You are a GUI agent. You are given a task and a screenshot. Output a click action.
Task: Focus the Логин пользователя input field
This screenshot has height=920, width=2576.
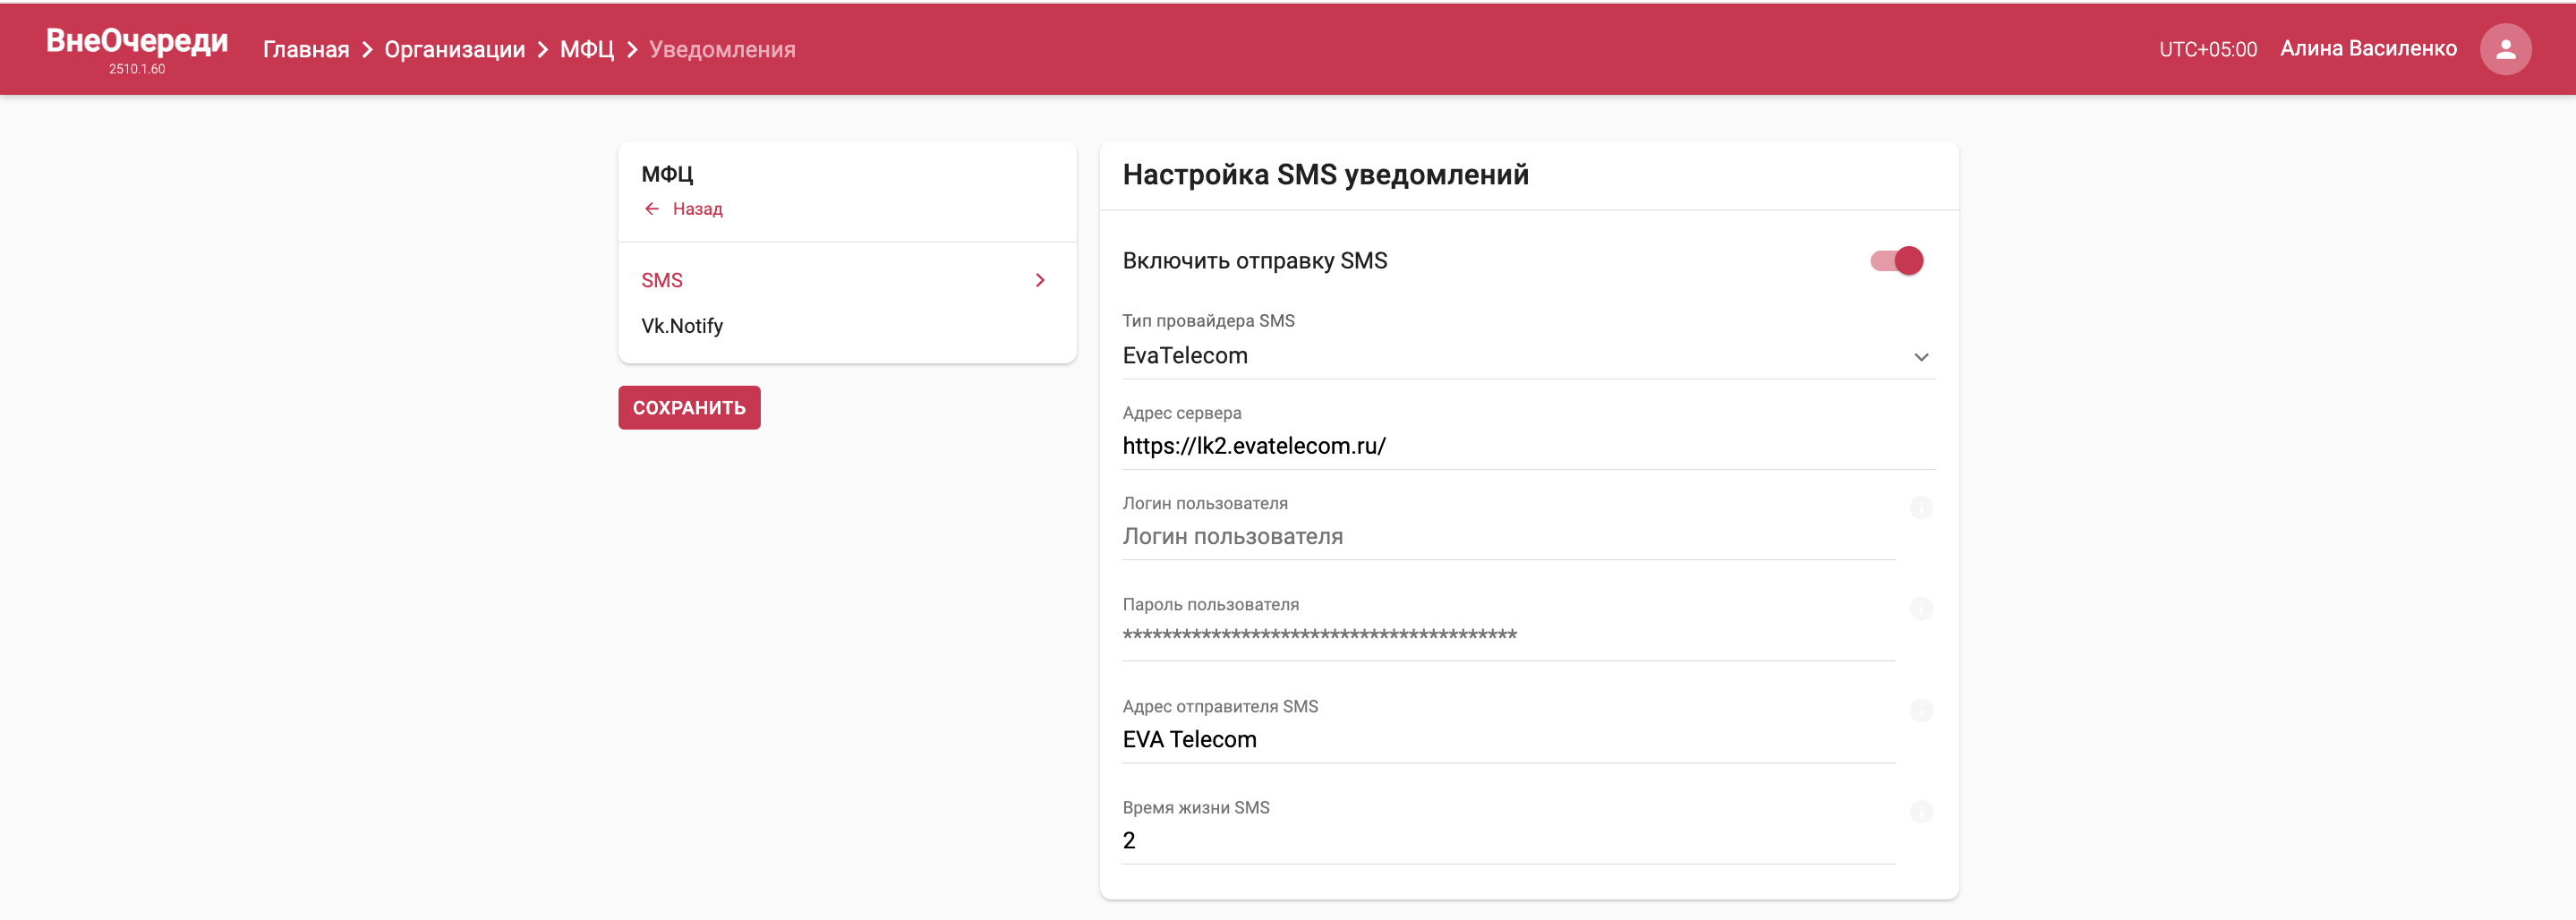point(1508,537)
